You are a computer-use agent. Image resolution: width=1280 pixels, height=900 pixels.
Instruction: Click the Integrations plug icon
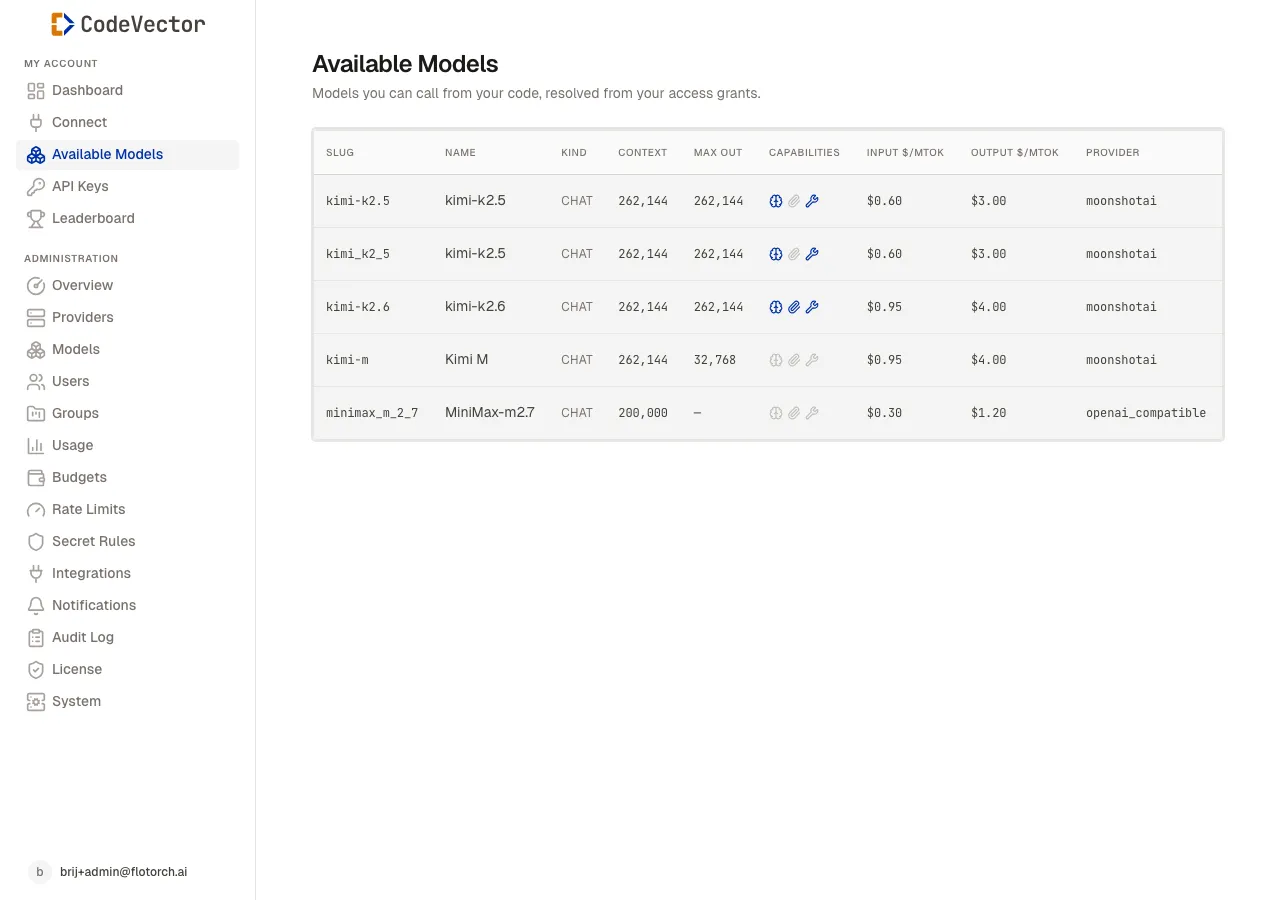[x=36, y=574]
